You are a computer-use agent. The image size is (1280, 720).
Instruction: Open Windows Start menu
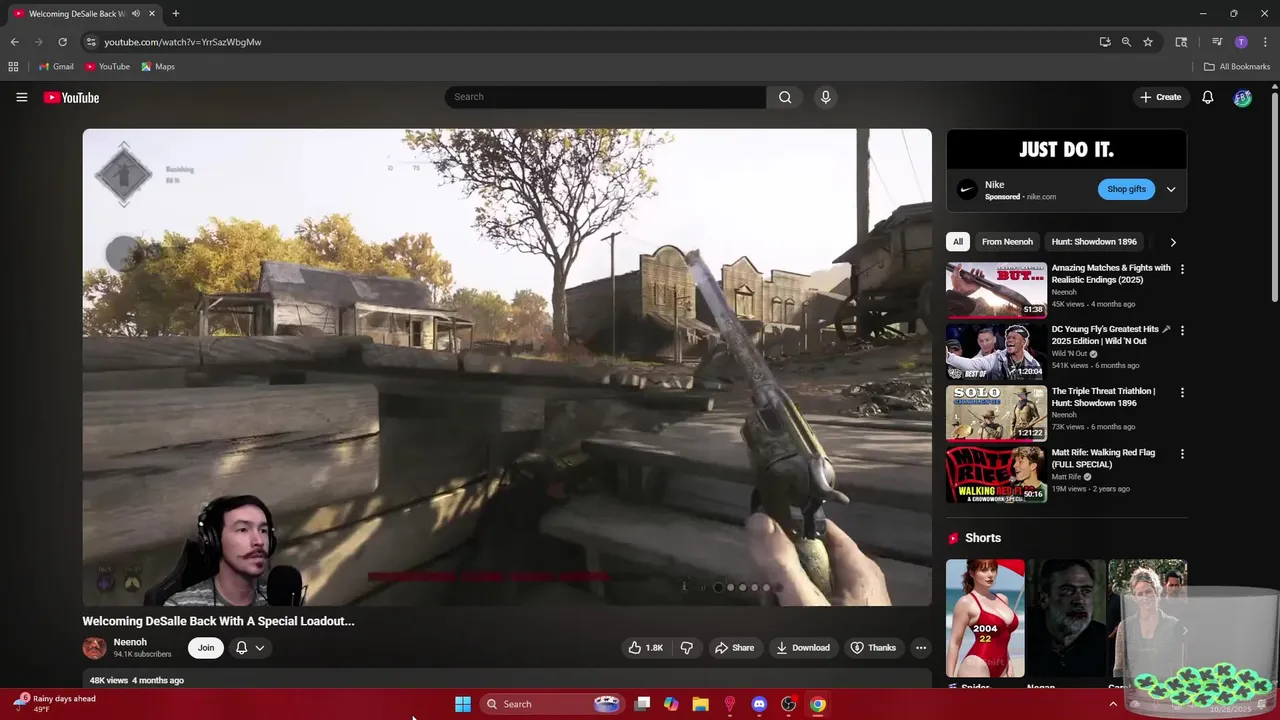463,704
